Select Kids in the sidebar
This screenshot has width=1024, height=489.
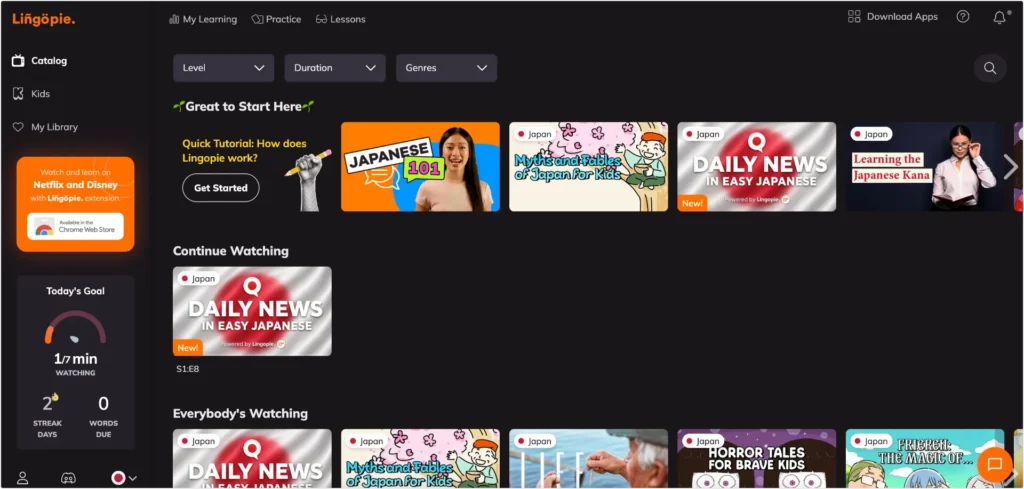tap(31, 94)
